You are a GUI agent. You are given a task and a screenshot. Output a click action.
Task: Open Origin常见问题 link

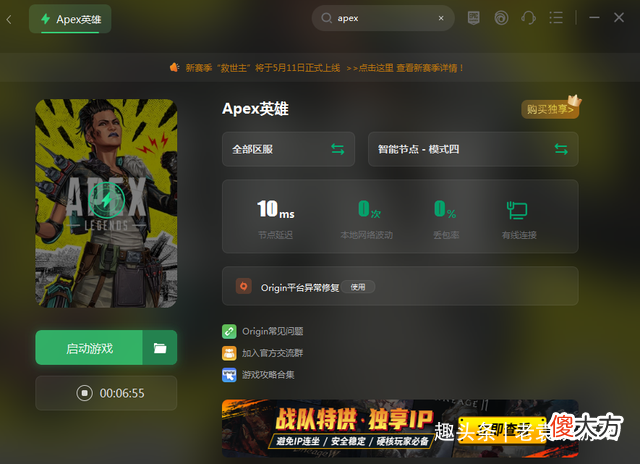point(273,331)
